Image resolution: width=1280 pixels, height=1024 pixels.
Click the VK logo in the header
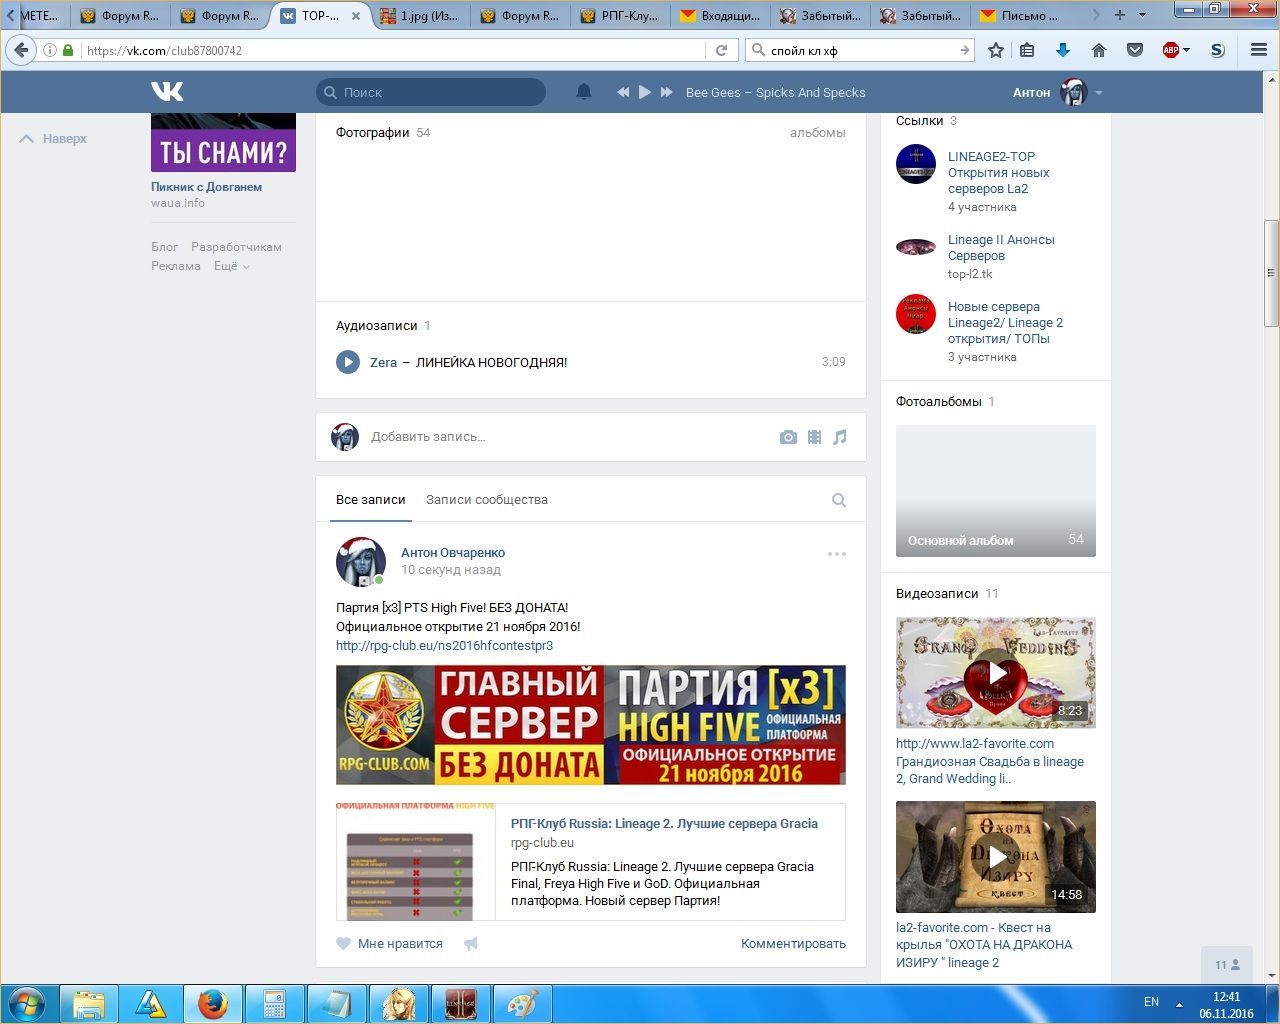tap(167, 92)
